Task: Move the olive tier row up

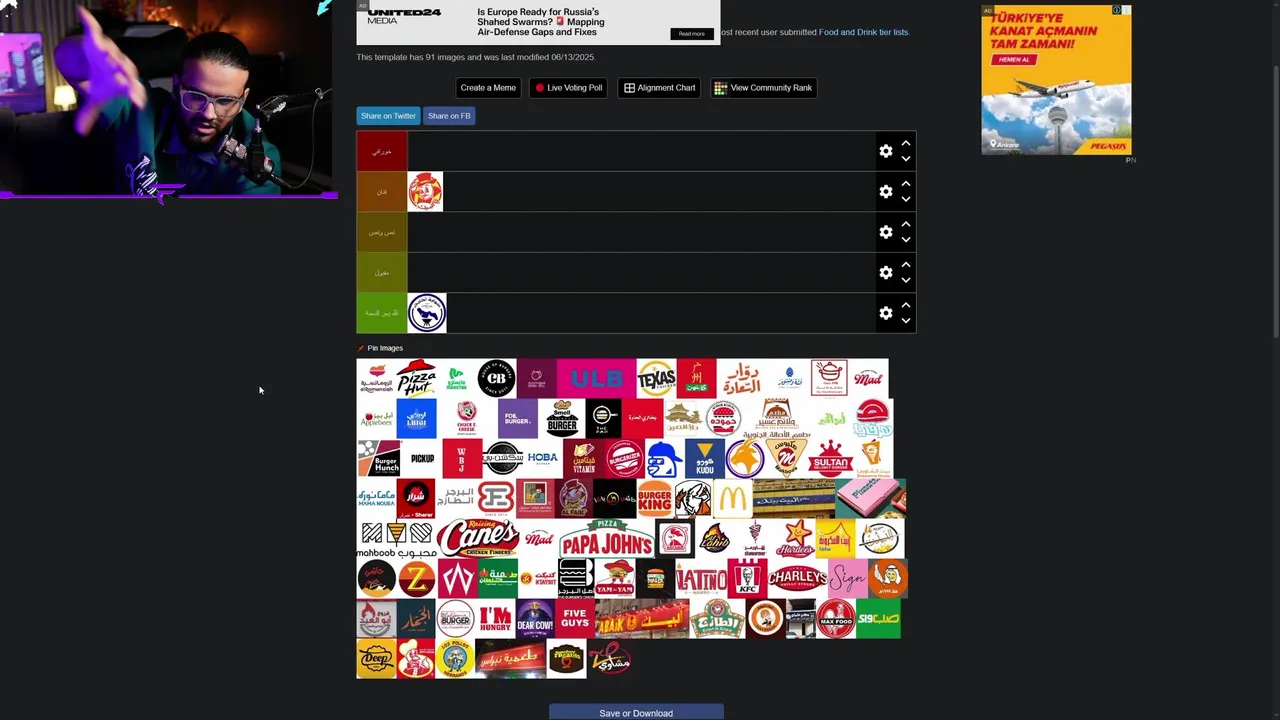Action: click(906, 225)
